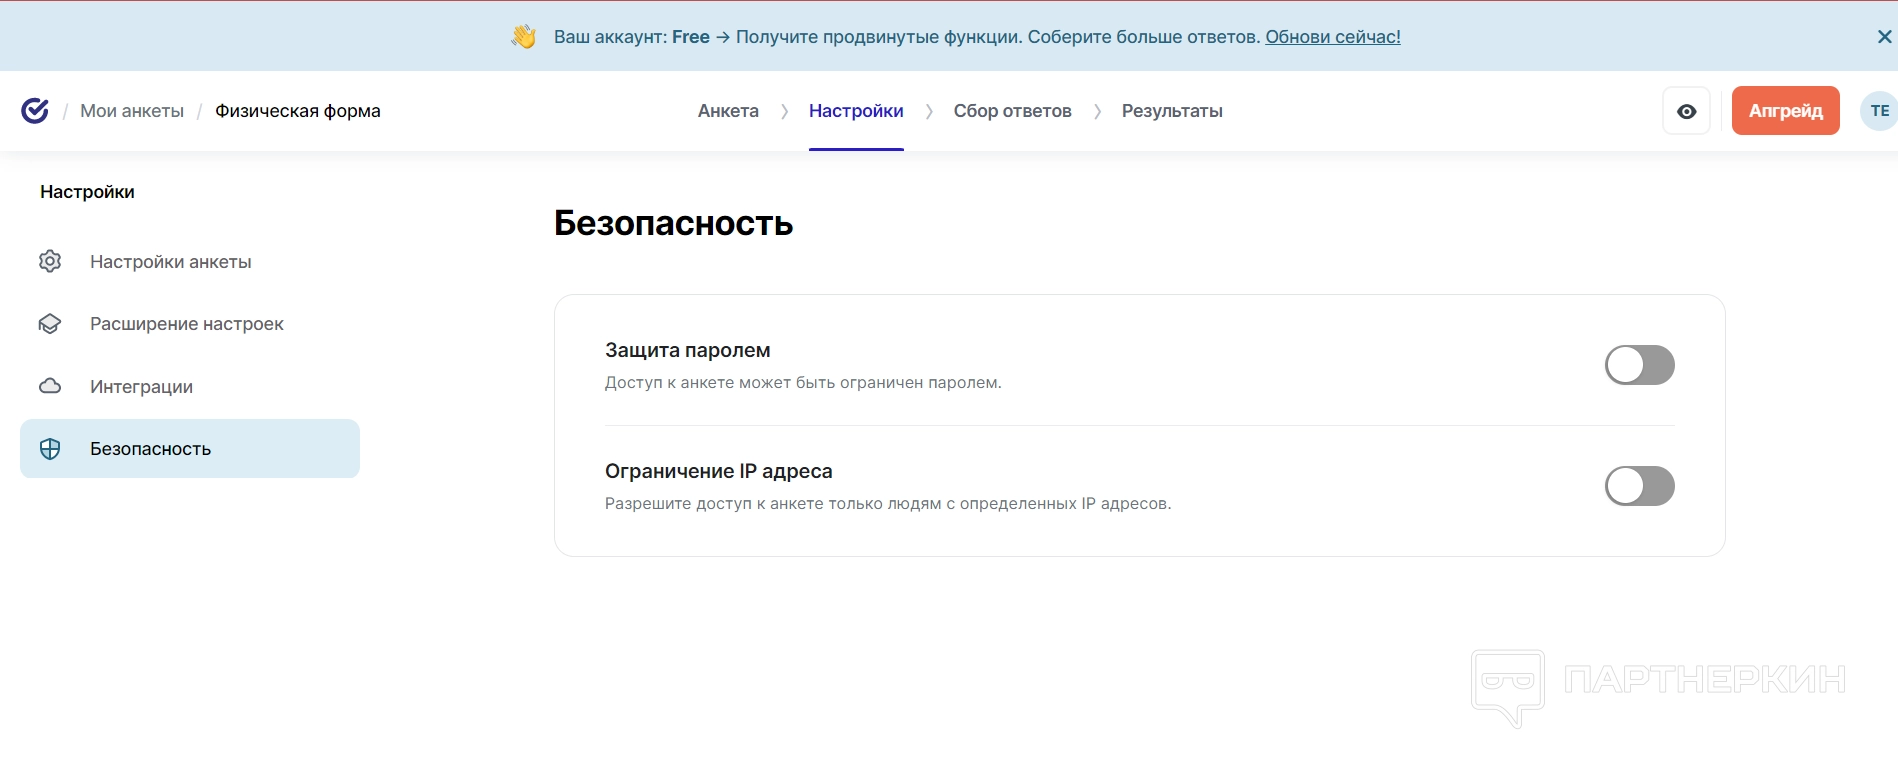Dismiss the Free account banner
Screen dimensions: 1898x782
coord(1884,37)
